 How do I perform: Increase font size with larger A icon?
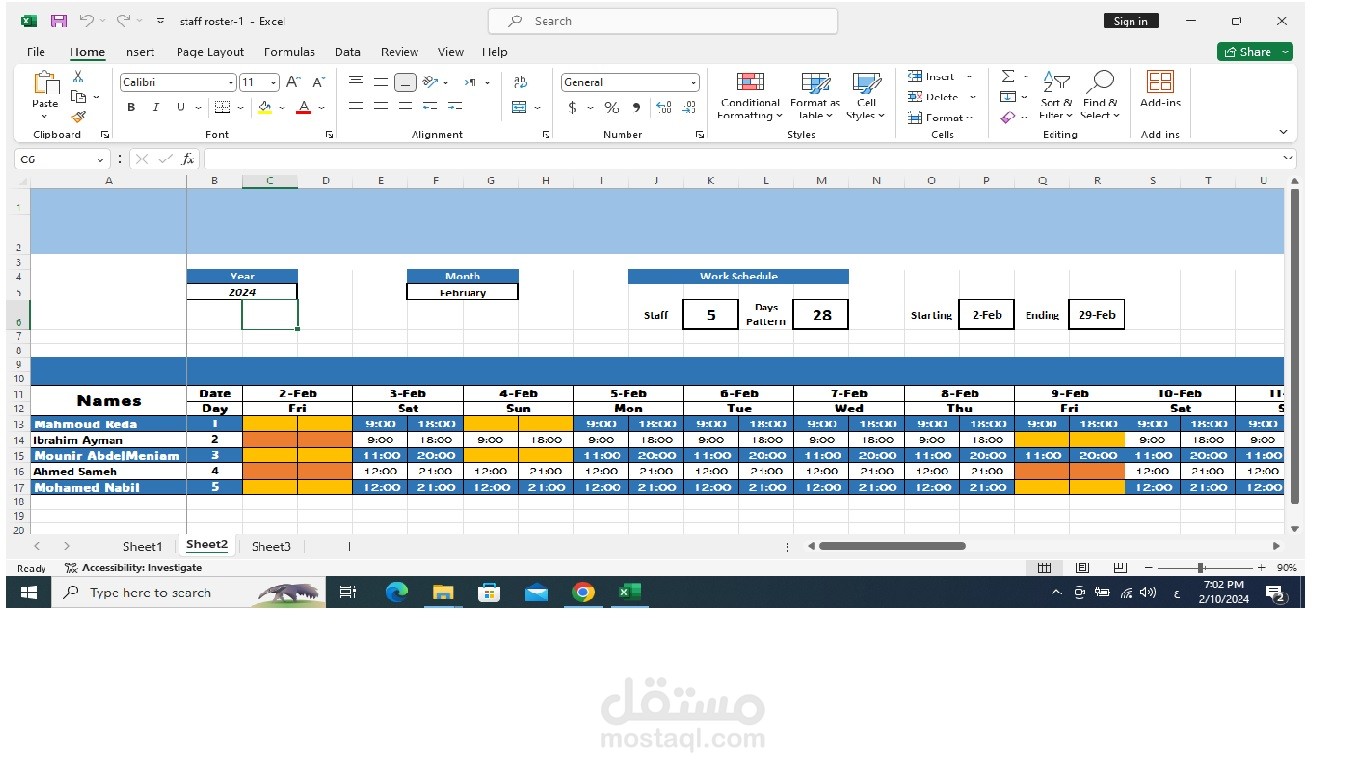[293, 82]
